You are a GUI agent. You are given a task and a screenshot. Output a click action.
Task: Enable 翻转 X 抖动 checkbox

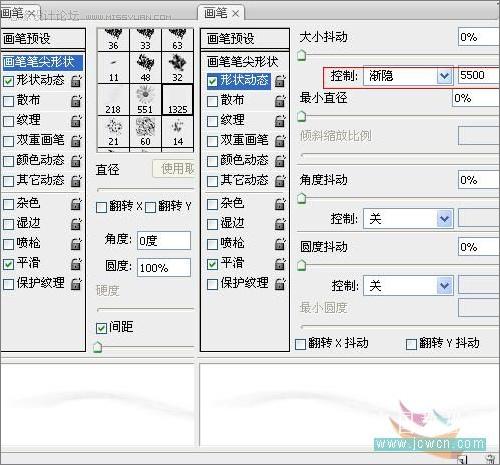pyautogui.click(x=300, y=344)
